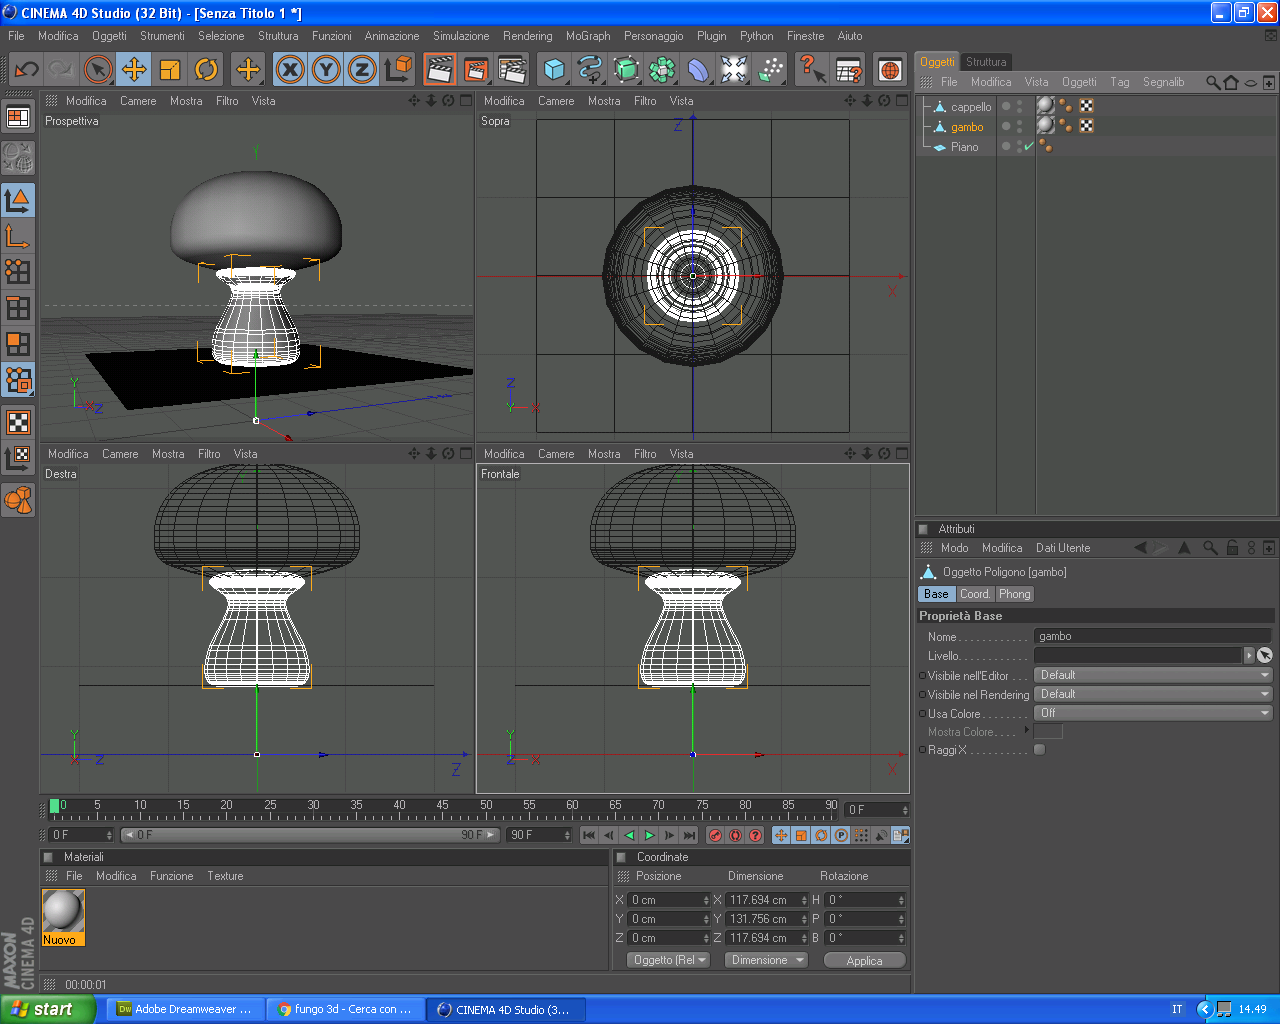
Task: Click the Mostra Colore swatch
Action: (1048, 731)
